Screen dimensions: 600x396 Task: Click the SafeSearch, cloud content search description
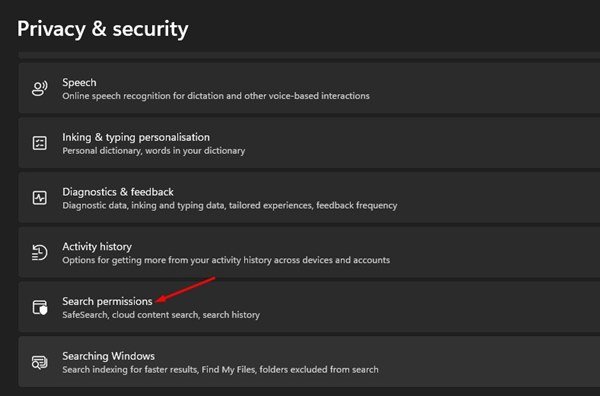click(161, 315)
